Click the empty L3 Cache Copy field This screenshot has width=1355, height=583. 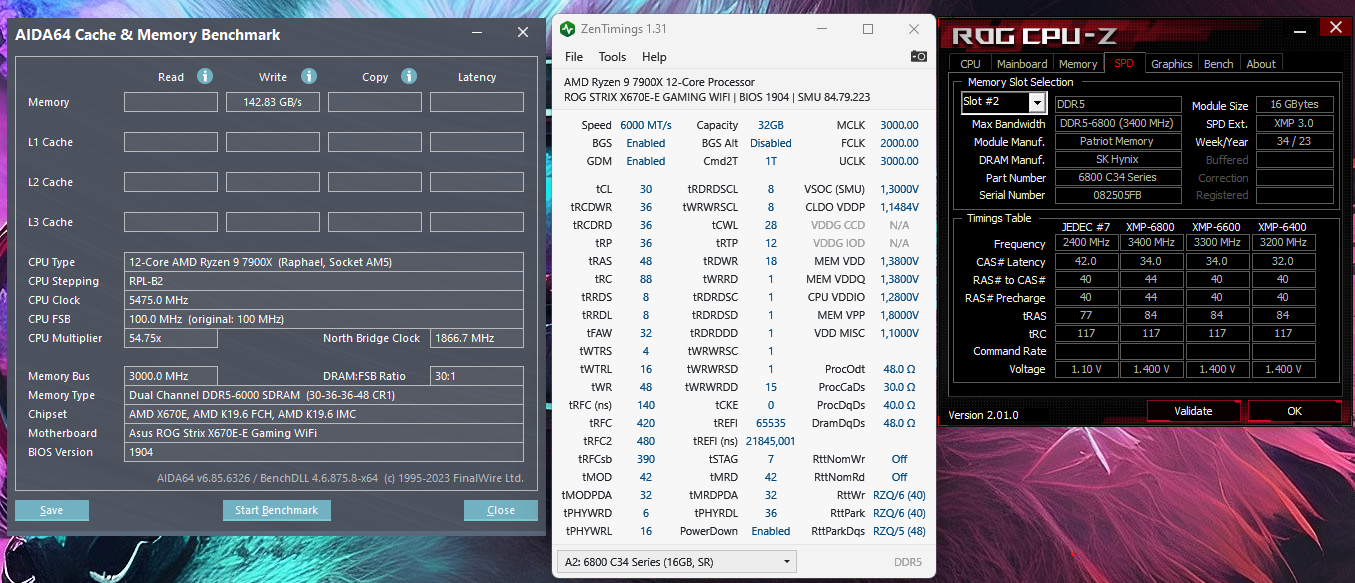(x=375, y=222)
